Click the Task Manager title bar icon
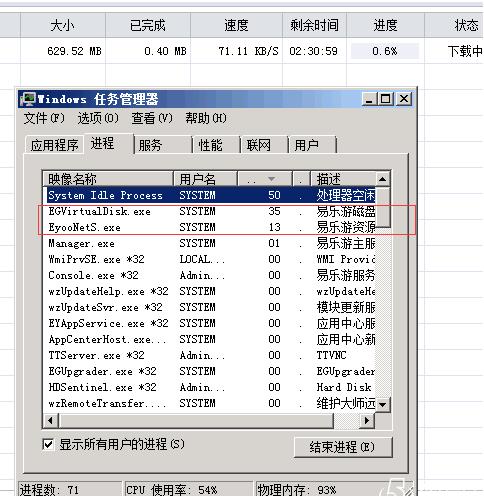 point(28,99)
